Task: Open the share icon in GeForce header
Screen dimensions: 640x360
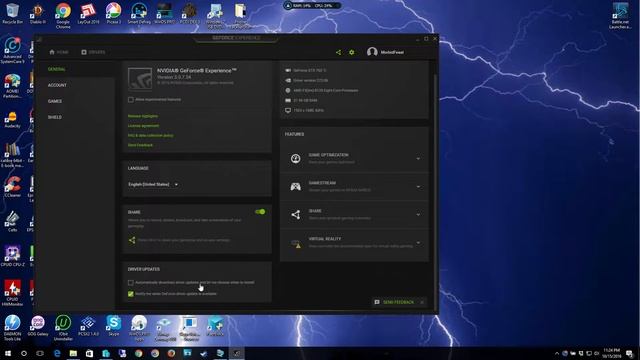Action: click(x=338, y=52)
